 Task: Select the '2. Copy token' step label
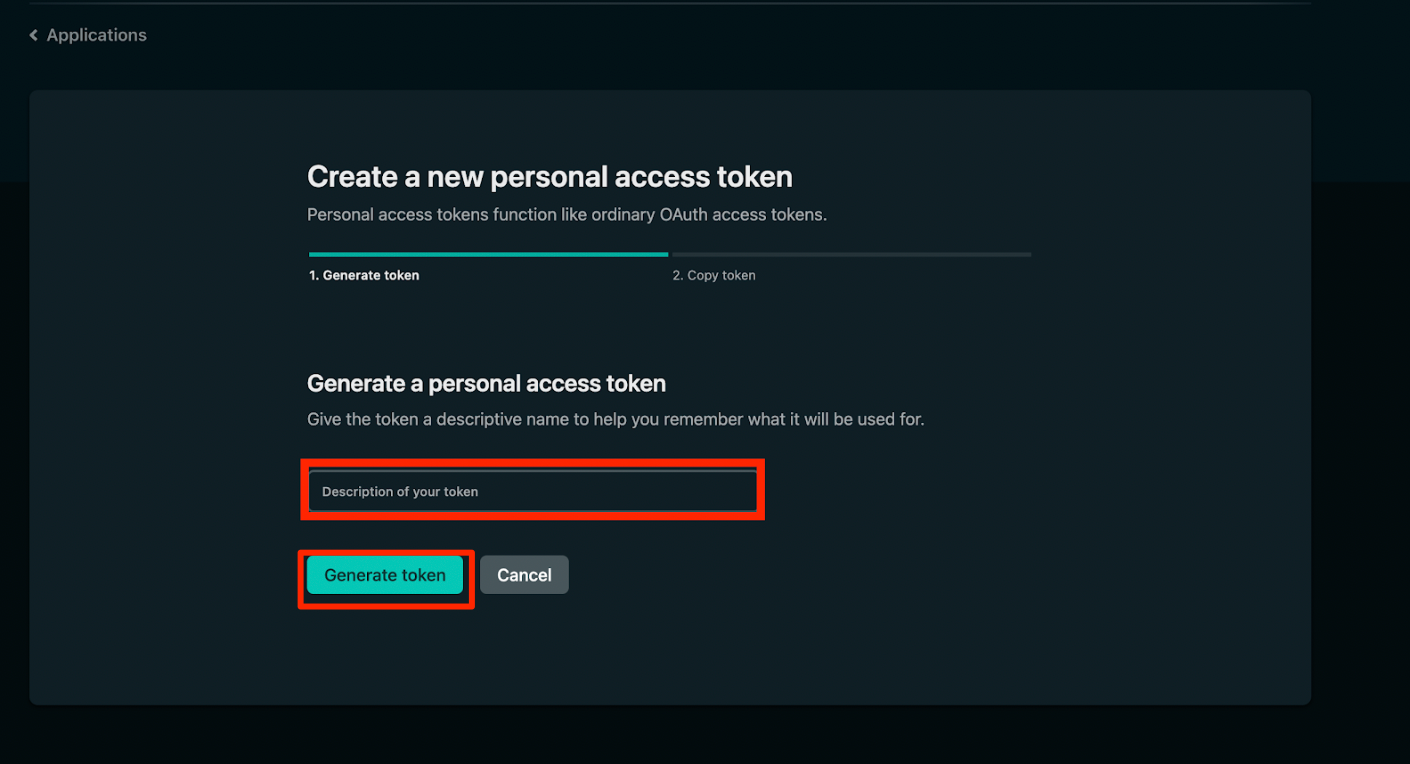tap(714, 276)
